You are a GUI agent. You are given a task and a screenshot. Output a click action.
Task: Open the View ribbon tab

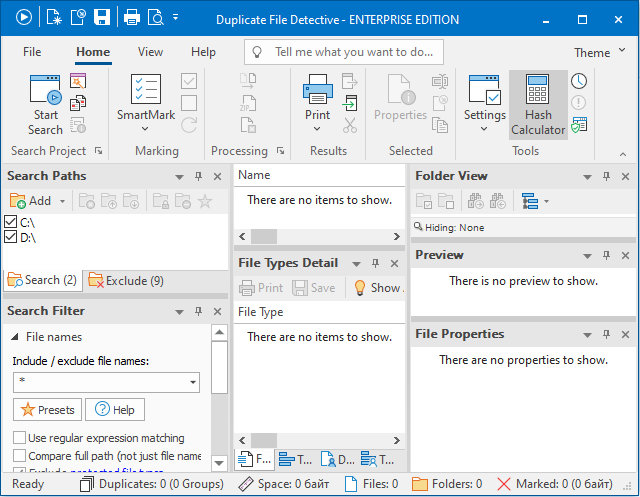[x=150, y=52]
